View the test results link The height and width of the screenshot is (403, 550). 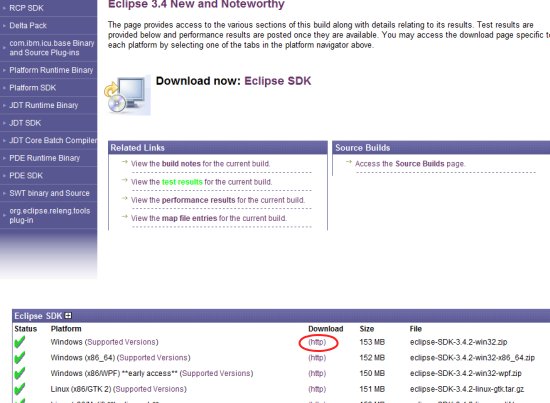(182, 182)
